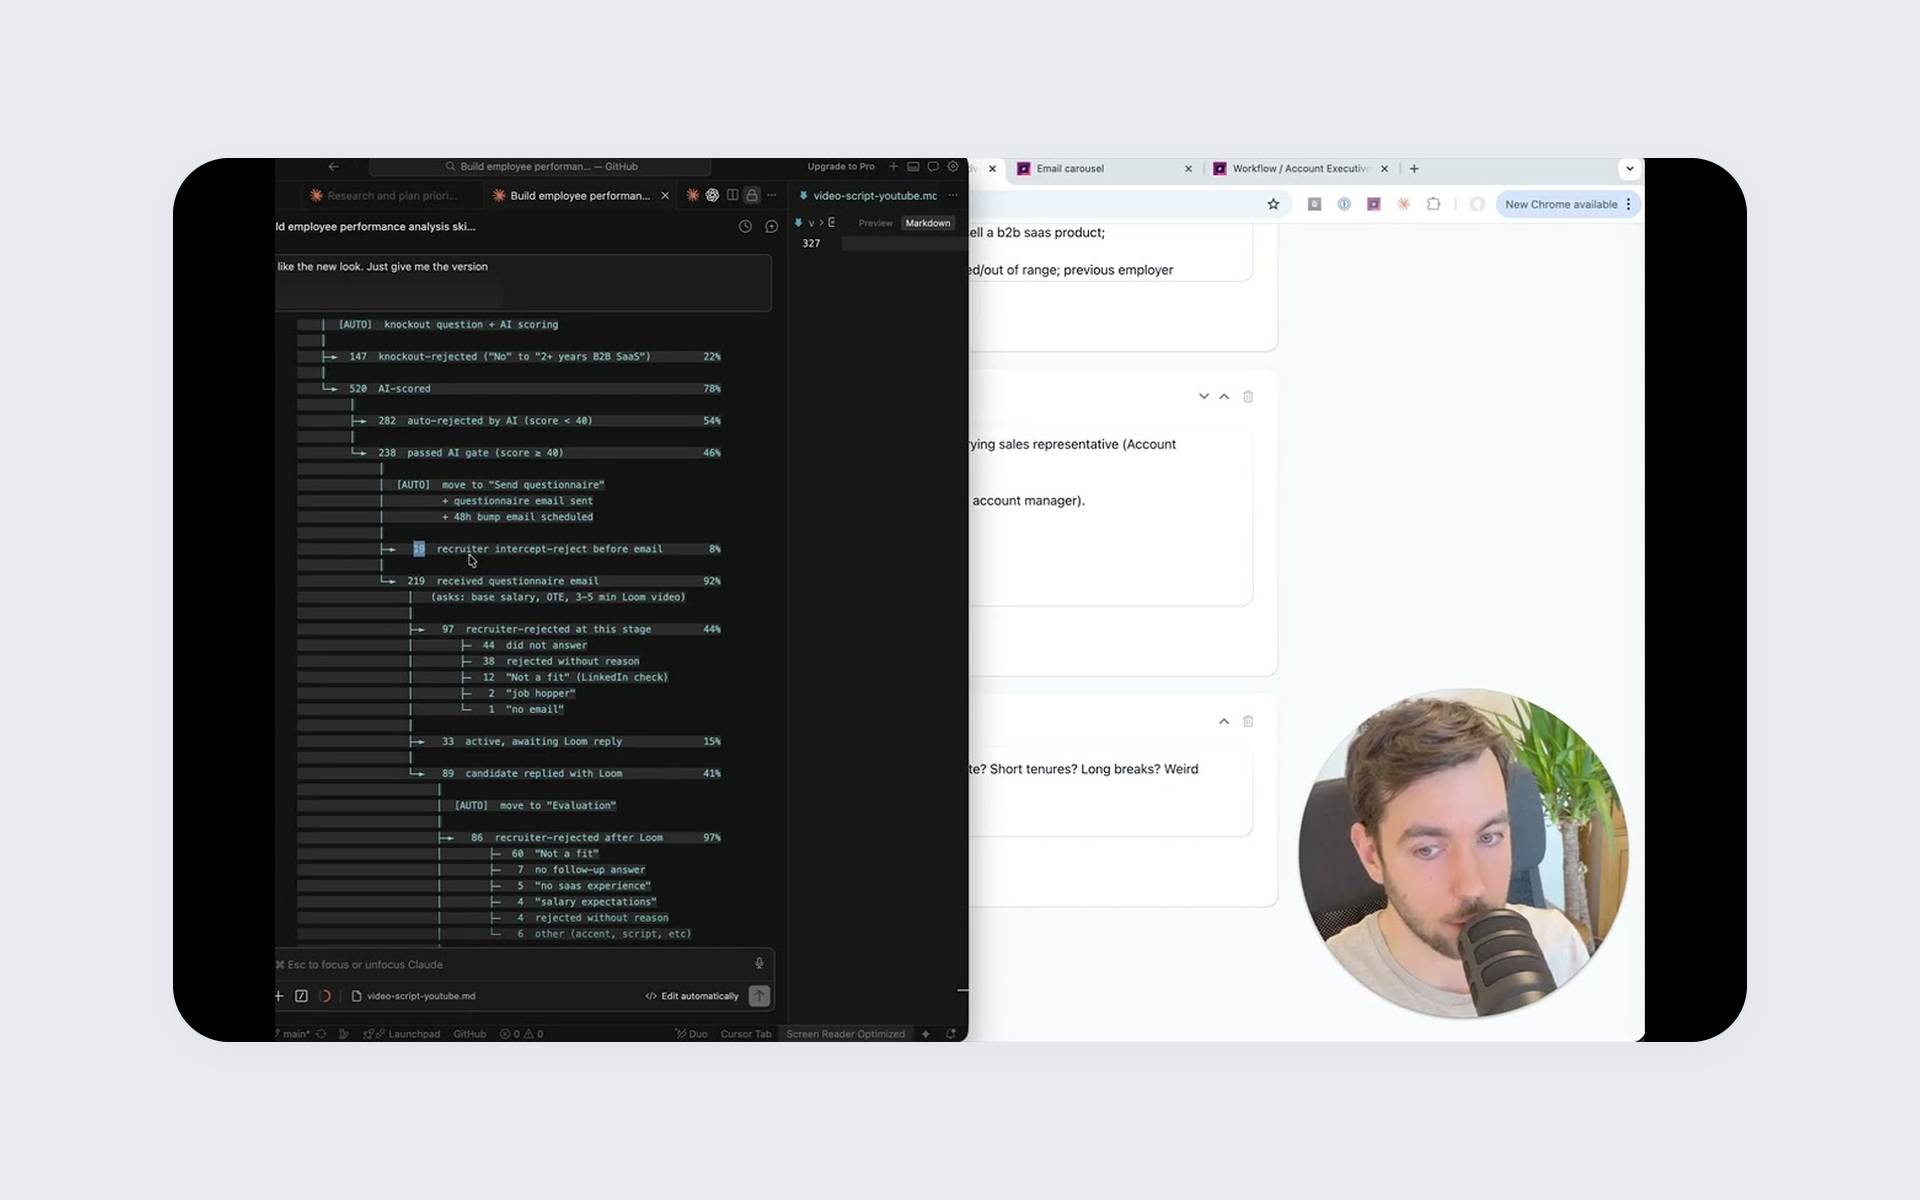The image size is (1920, 1200).
Task: Split the editor with the split-pane icon
Action: (x=732, y=195)
